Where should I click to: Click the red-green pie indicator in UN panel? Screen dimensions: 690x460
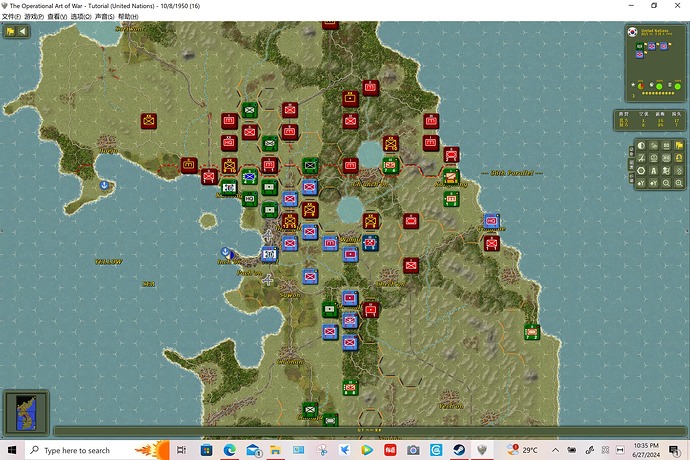(x=641, y=86)
